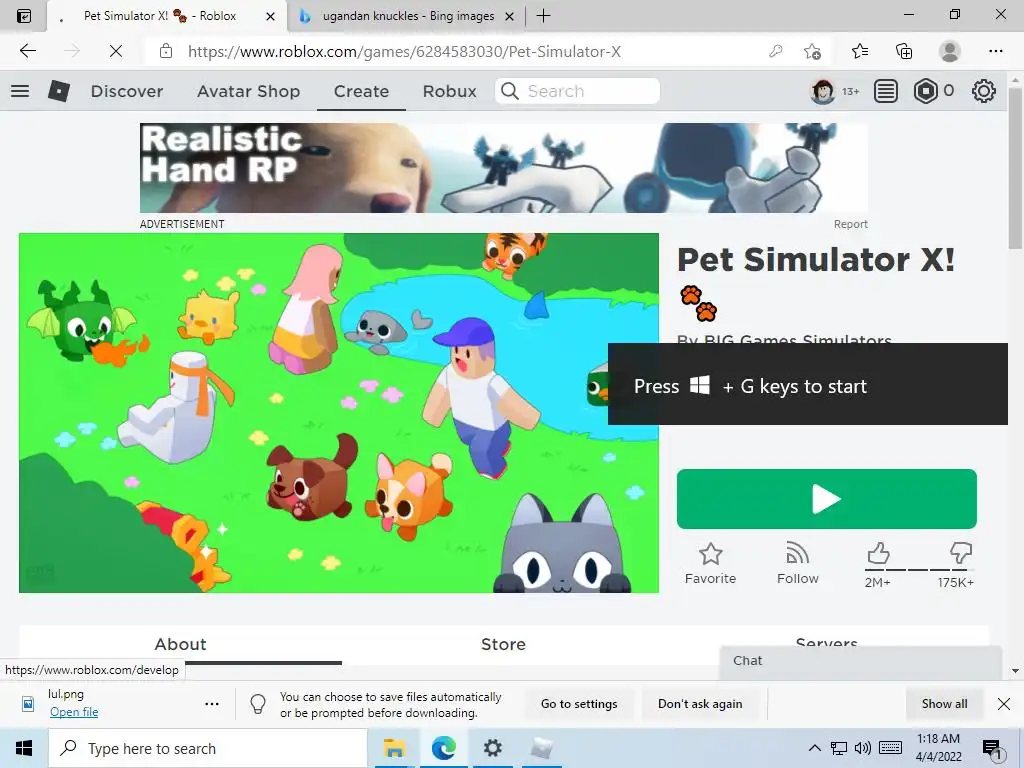Open the Edge tab actions menu icon
The width and height of the screenshot is (1024, 768).
point(24,16)
